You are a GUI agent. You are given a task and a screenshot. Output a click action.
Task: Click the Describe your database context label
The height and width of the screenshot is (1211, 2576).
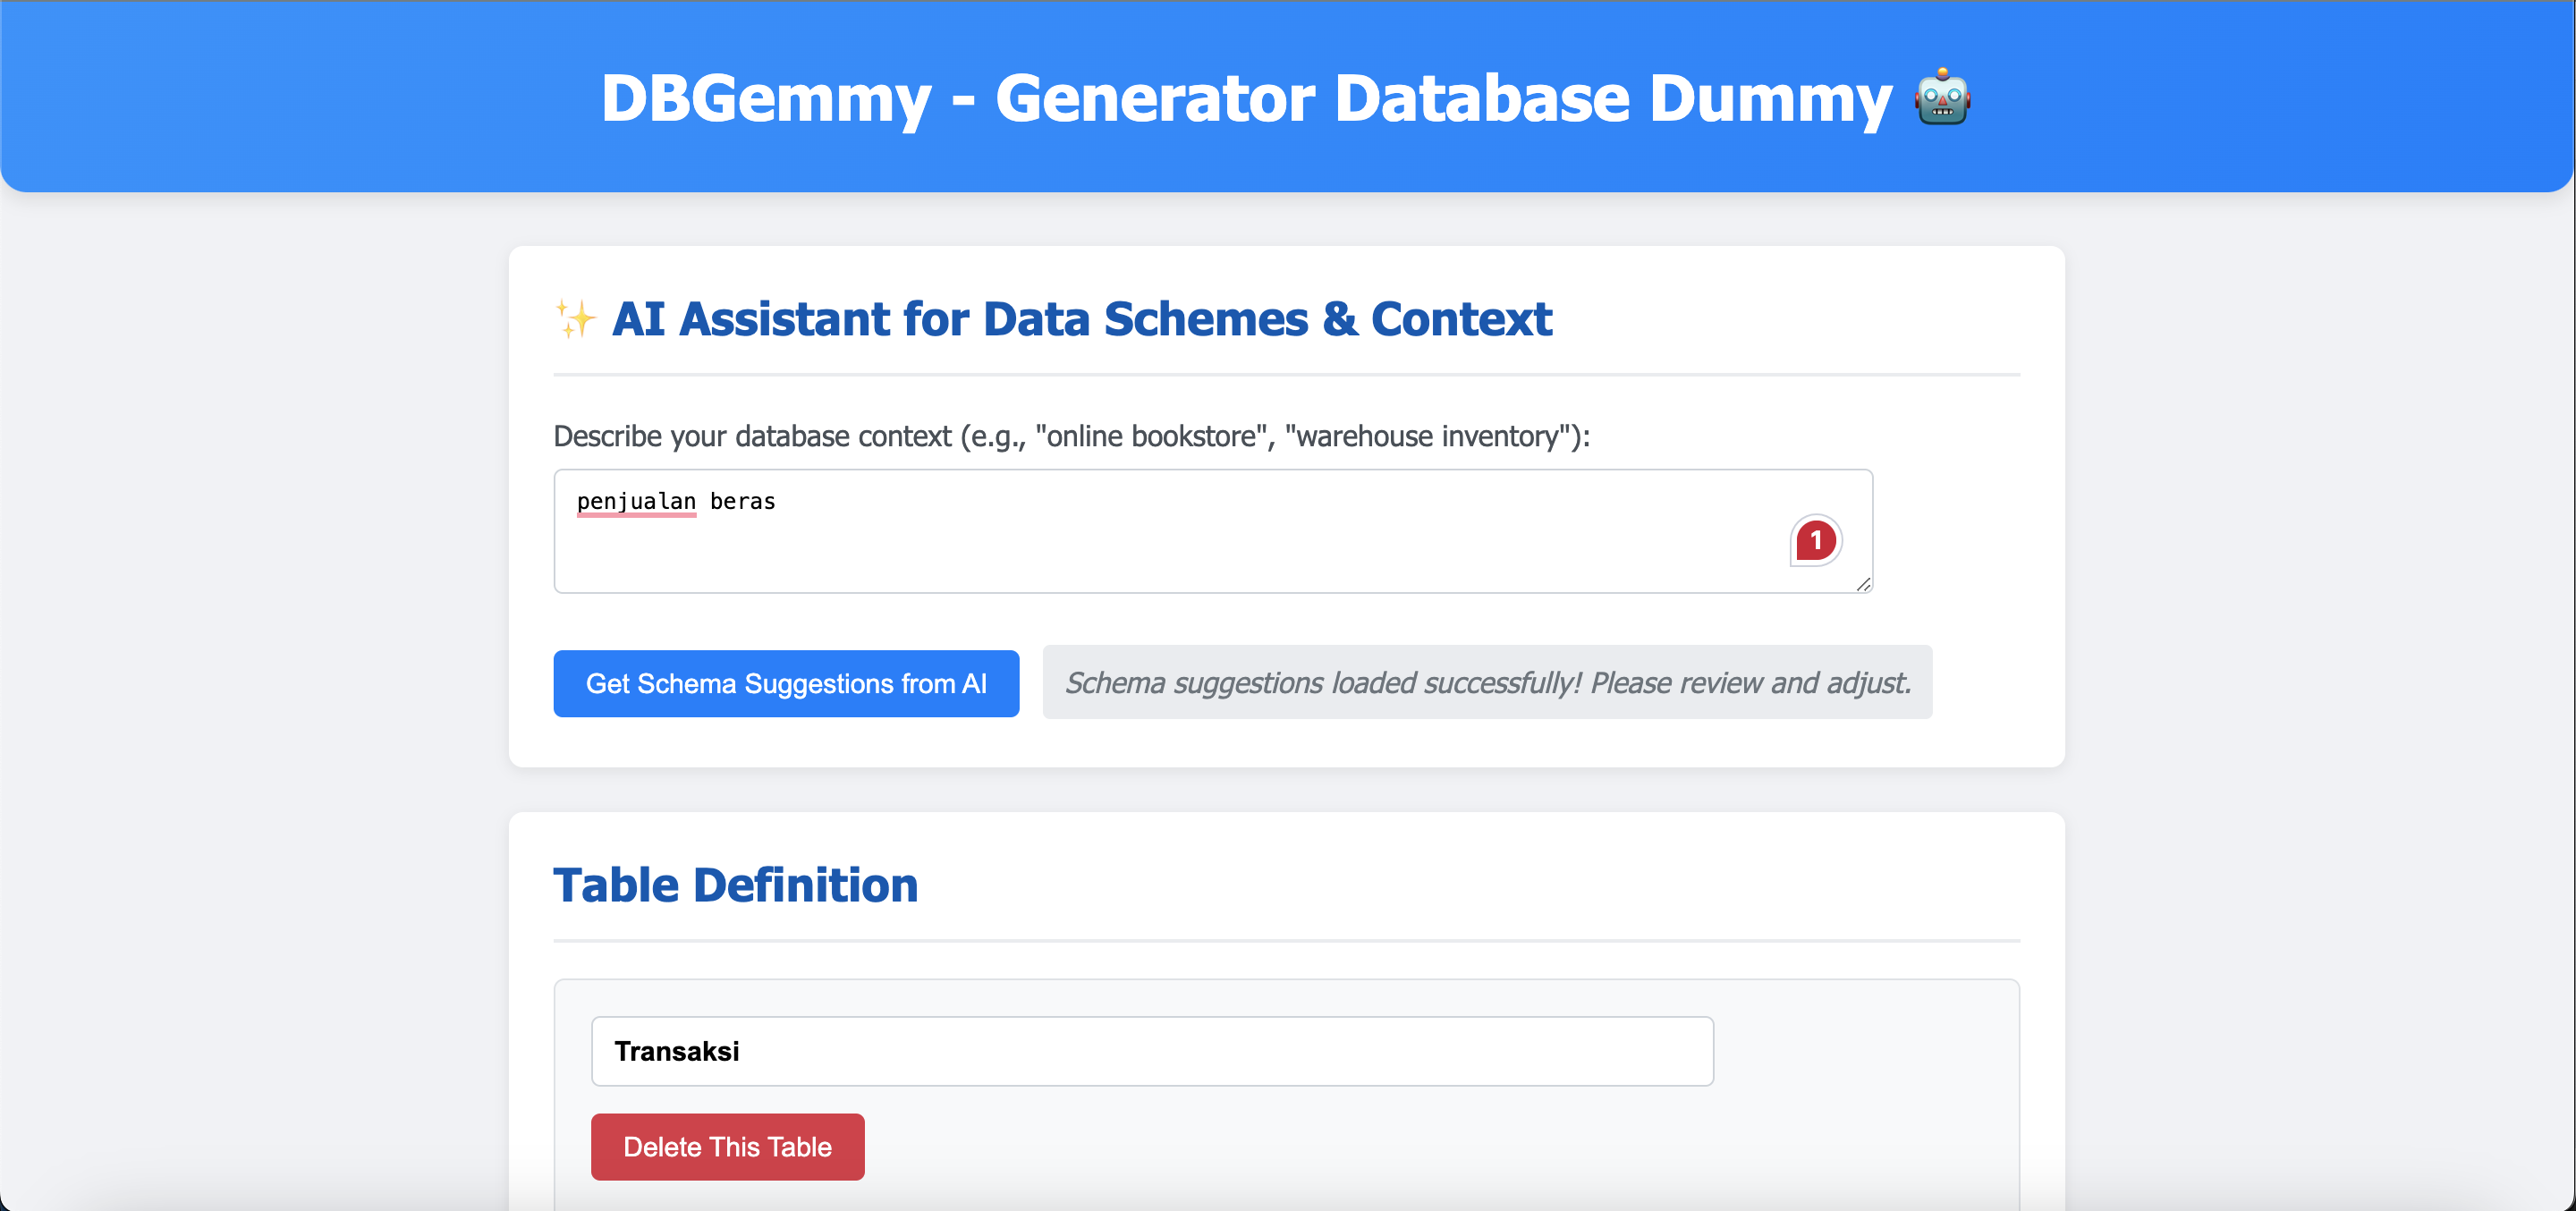tap(1071, 437)
